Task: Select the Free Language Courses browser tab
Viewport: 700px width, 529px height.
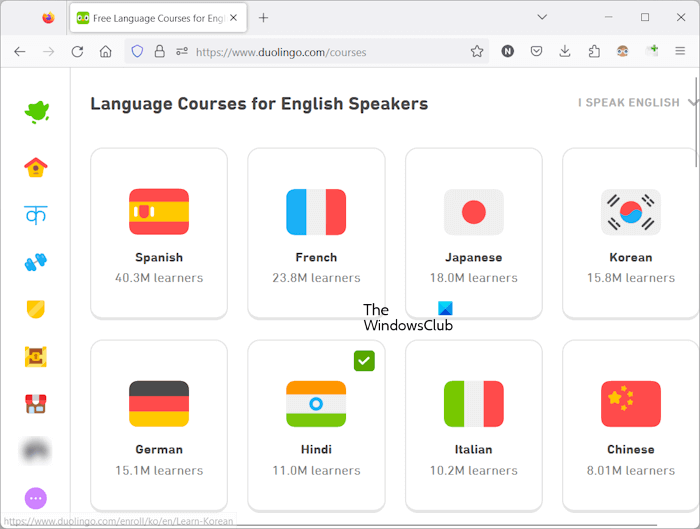Action: coord(158,18)
